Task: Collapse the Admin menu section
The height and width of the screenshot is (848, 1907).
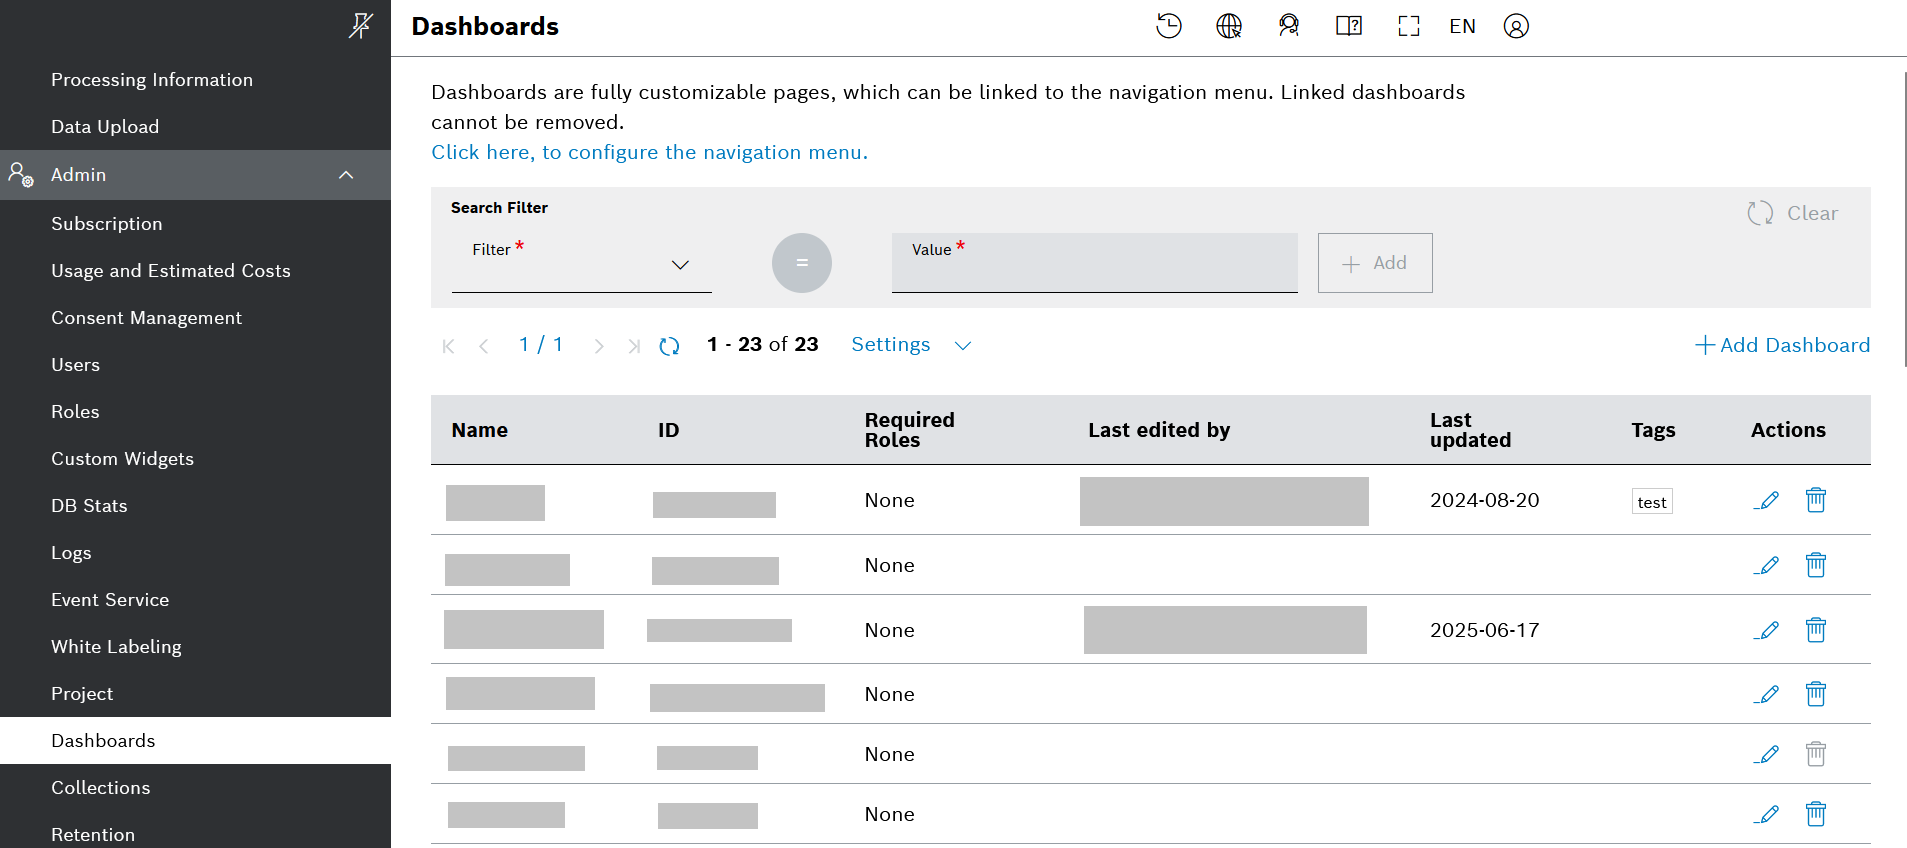Action: [x=346, y=175]
